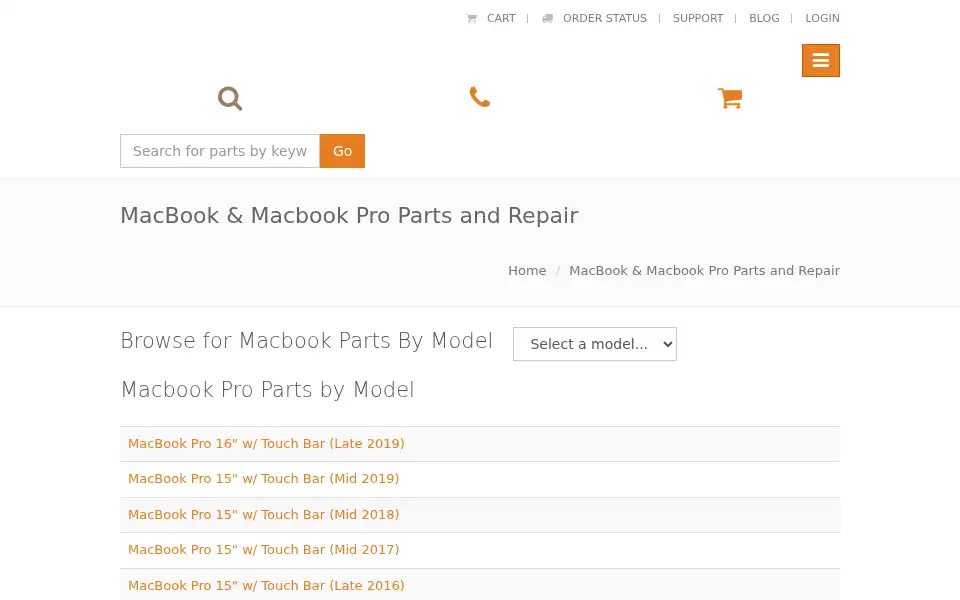Open MacBook Pro 15" Touch Bar Late 2016
The image size is (960, 600).
click(x=266, y=585)
